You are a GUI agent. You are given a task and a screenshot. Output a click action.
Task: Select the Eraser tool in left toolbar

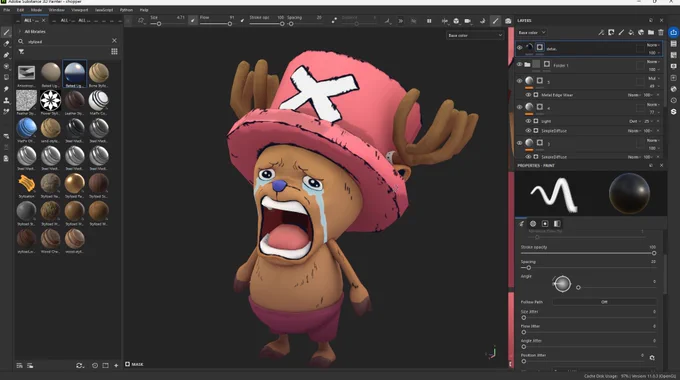(6, 44)
